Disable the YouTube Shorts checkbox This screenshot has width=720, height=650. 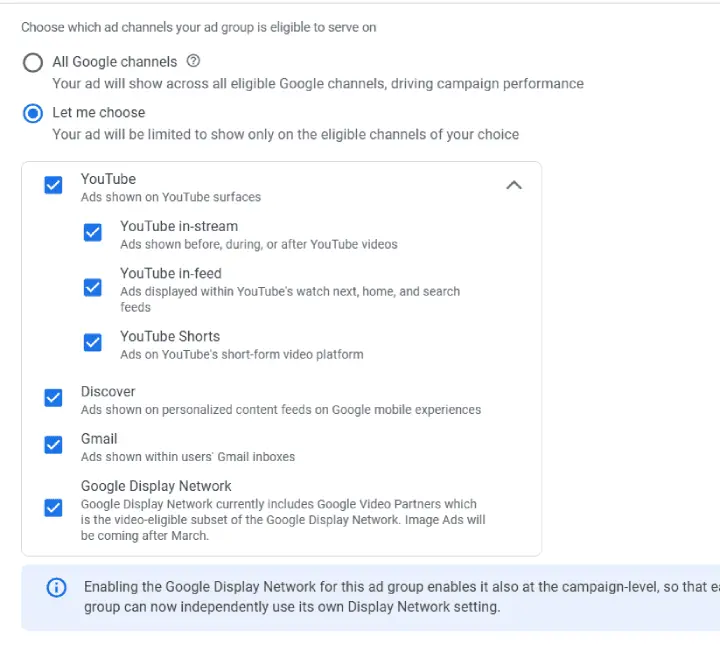(x=93, y=342)
